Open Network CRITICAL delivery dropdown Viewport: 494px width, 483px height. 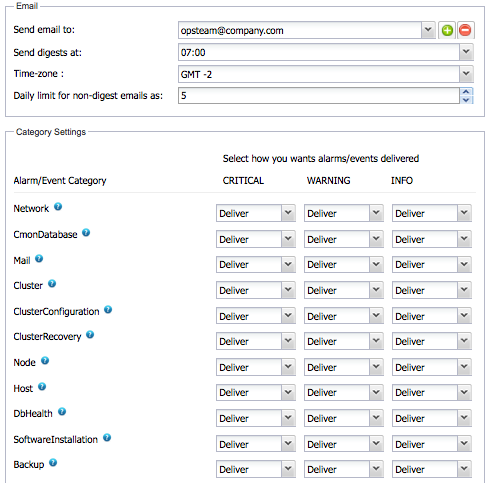click(256, 213)
